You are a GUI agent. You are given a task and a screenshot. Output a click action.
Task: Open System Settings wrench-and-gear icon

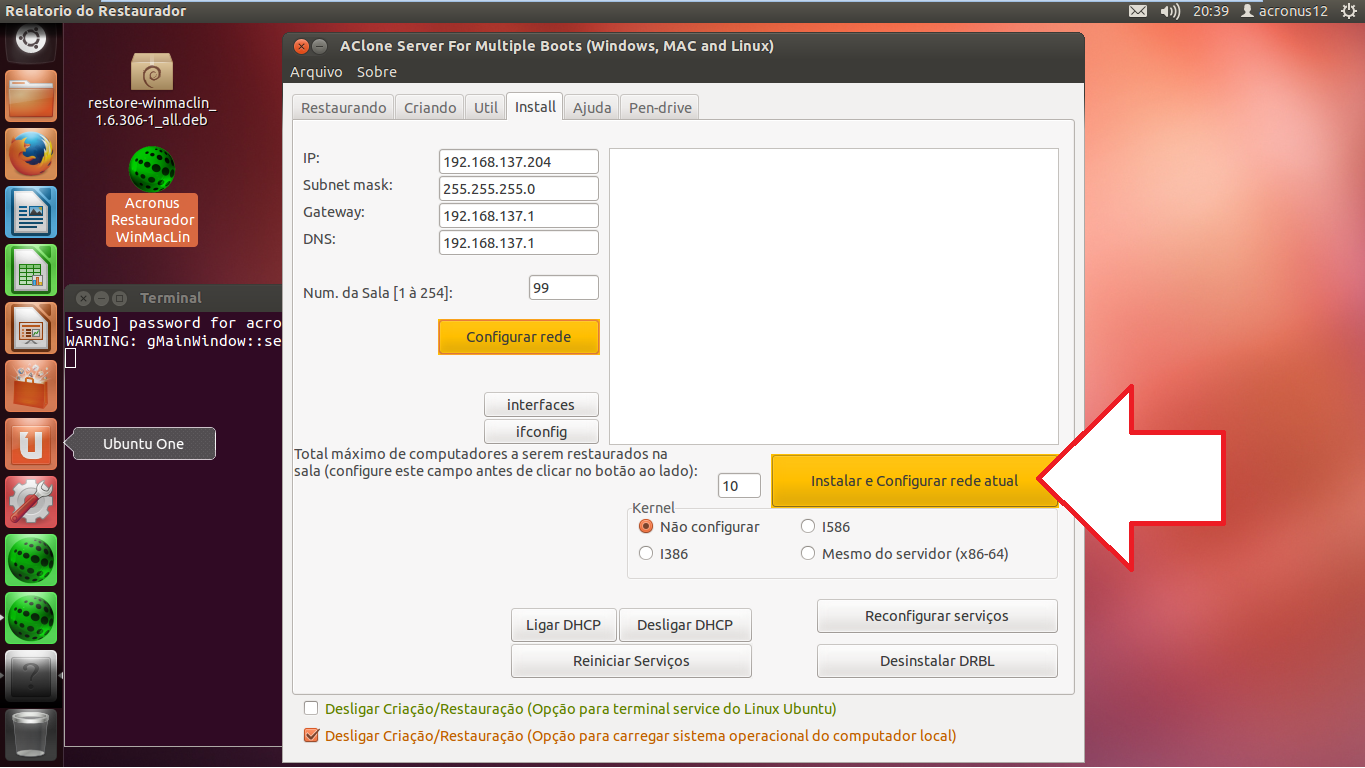[31, 502]
